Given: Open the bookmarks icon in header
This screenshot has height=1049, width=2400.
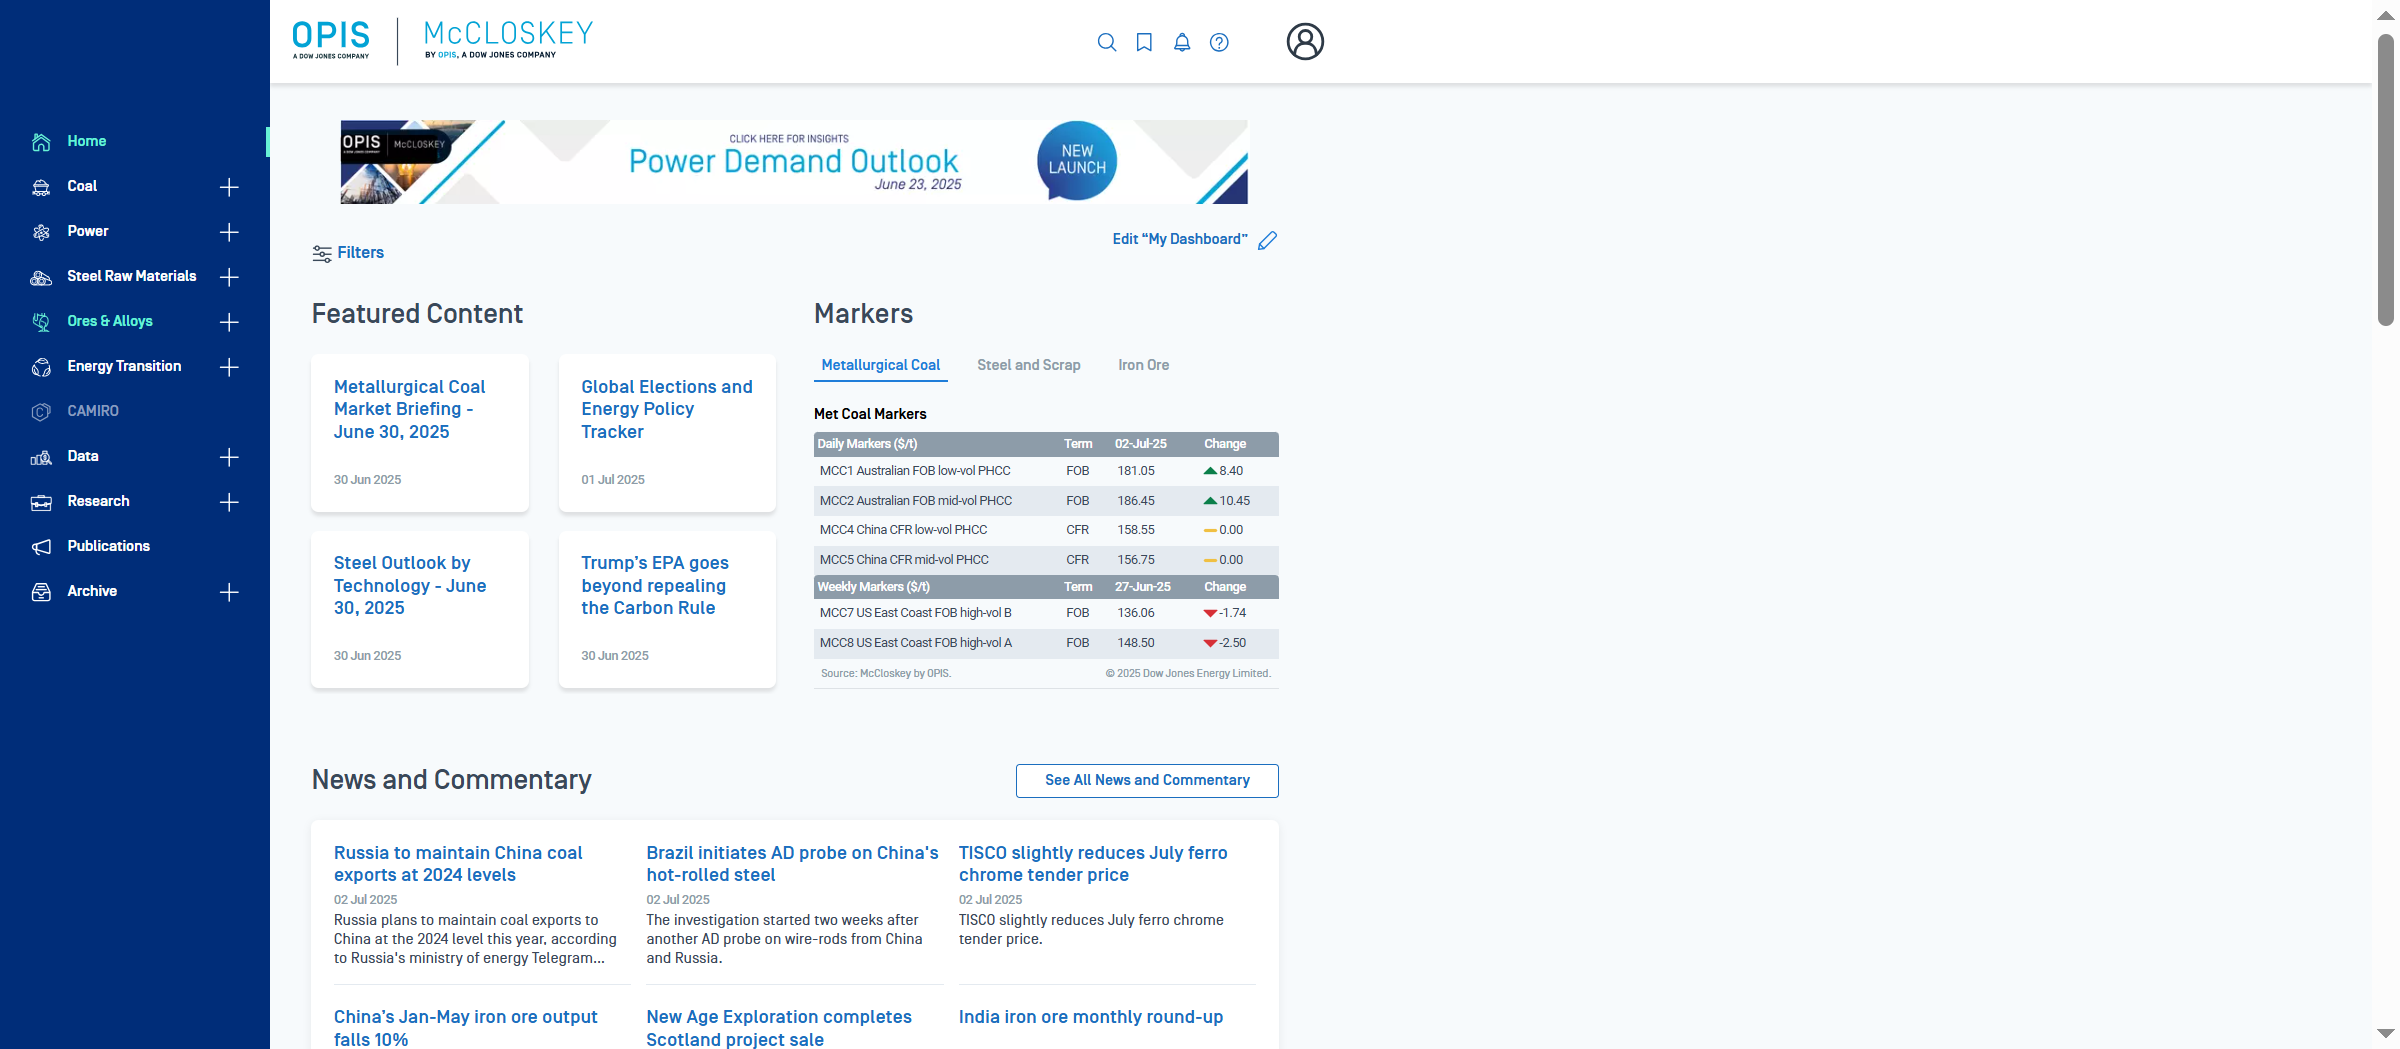Looking at the screenshot, I should (x=1144, y=42).
